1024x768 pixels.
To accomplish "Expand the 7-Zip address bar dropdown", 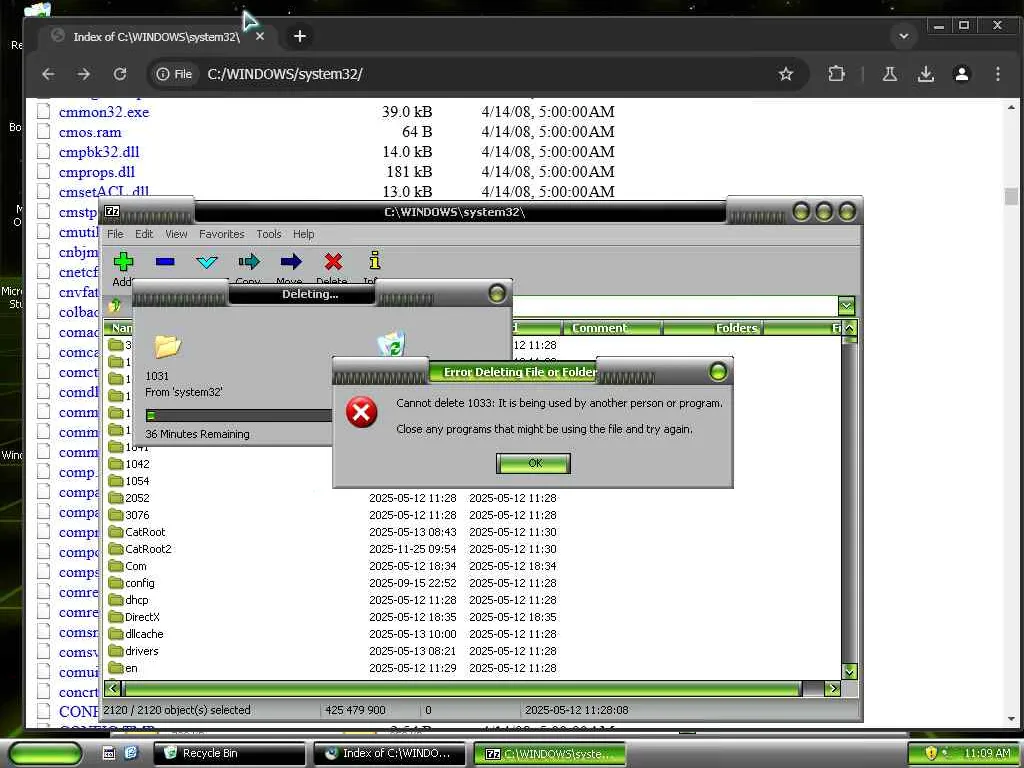I will tap(846, 306).
